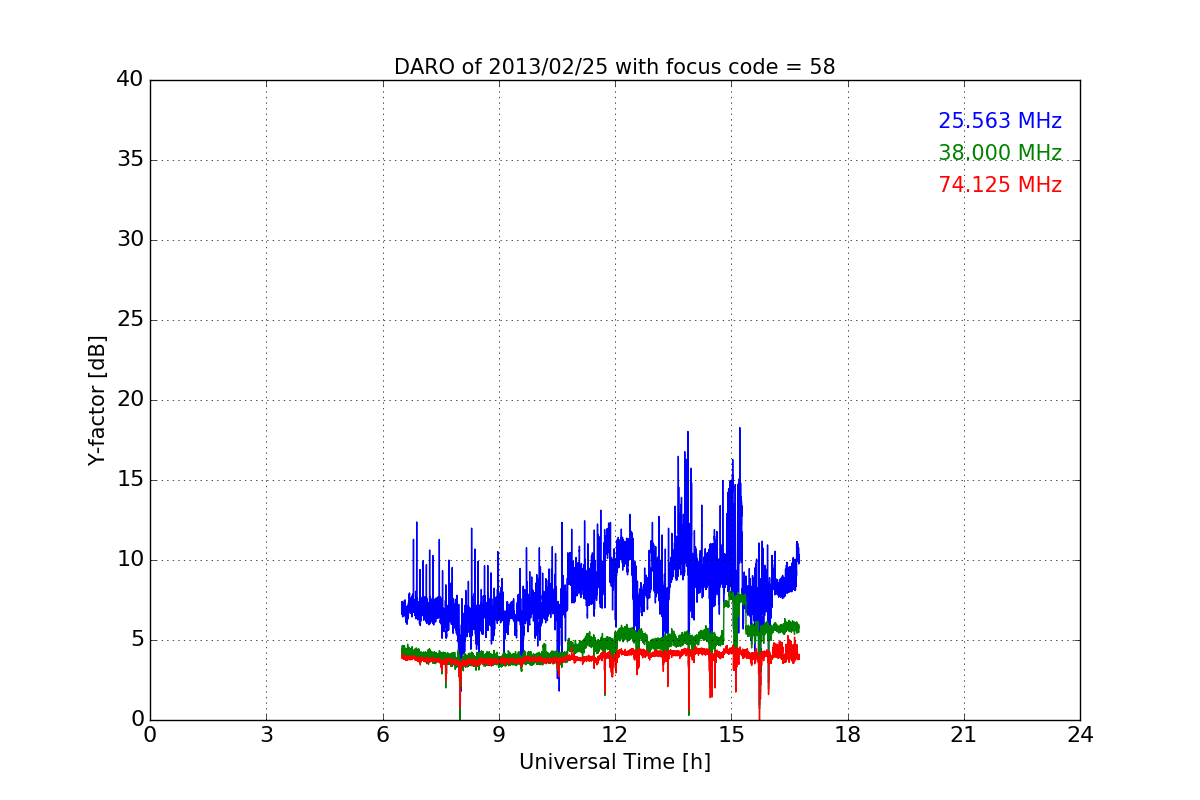Click the y-axis tick label 5
This screenshot has height=800, width=1200.
click(x=137, y=640)
